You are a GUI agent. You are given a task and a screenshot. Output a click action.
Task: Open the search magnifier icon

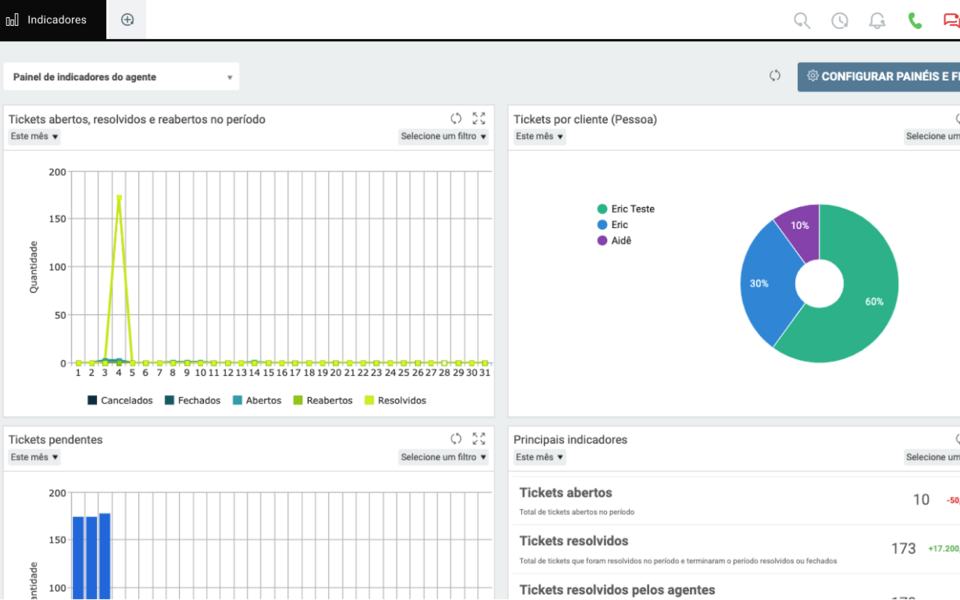(x=801, y=20)
